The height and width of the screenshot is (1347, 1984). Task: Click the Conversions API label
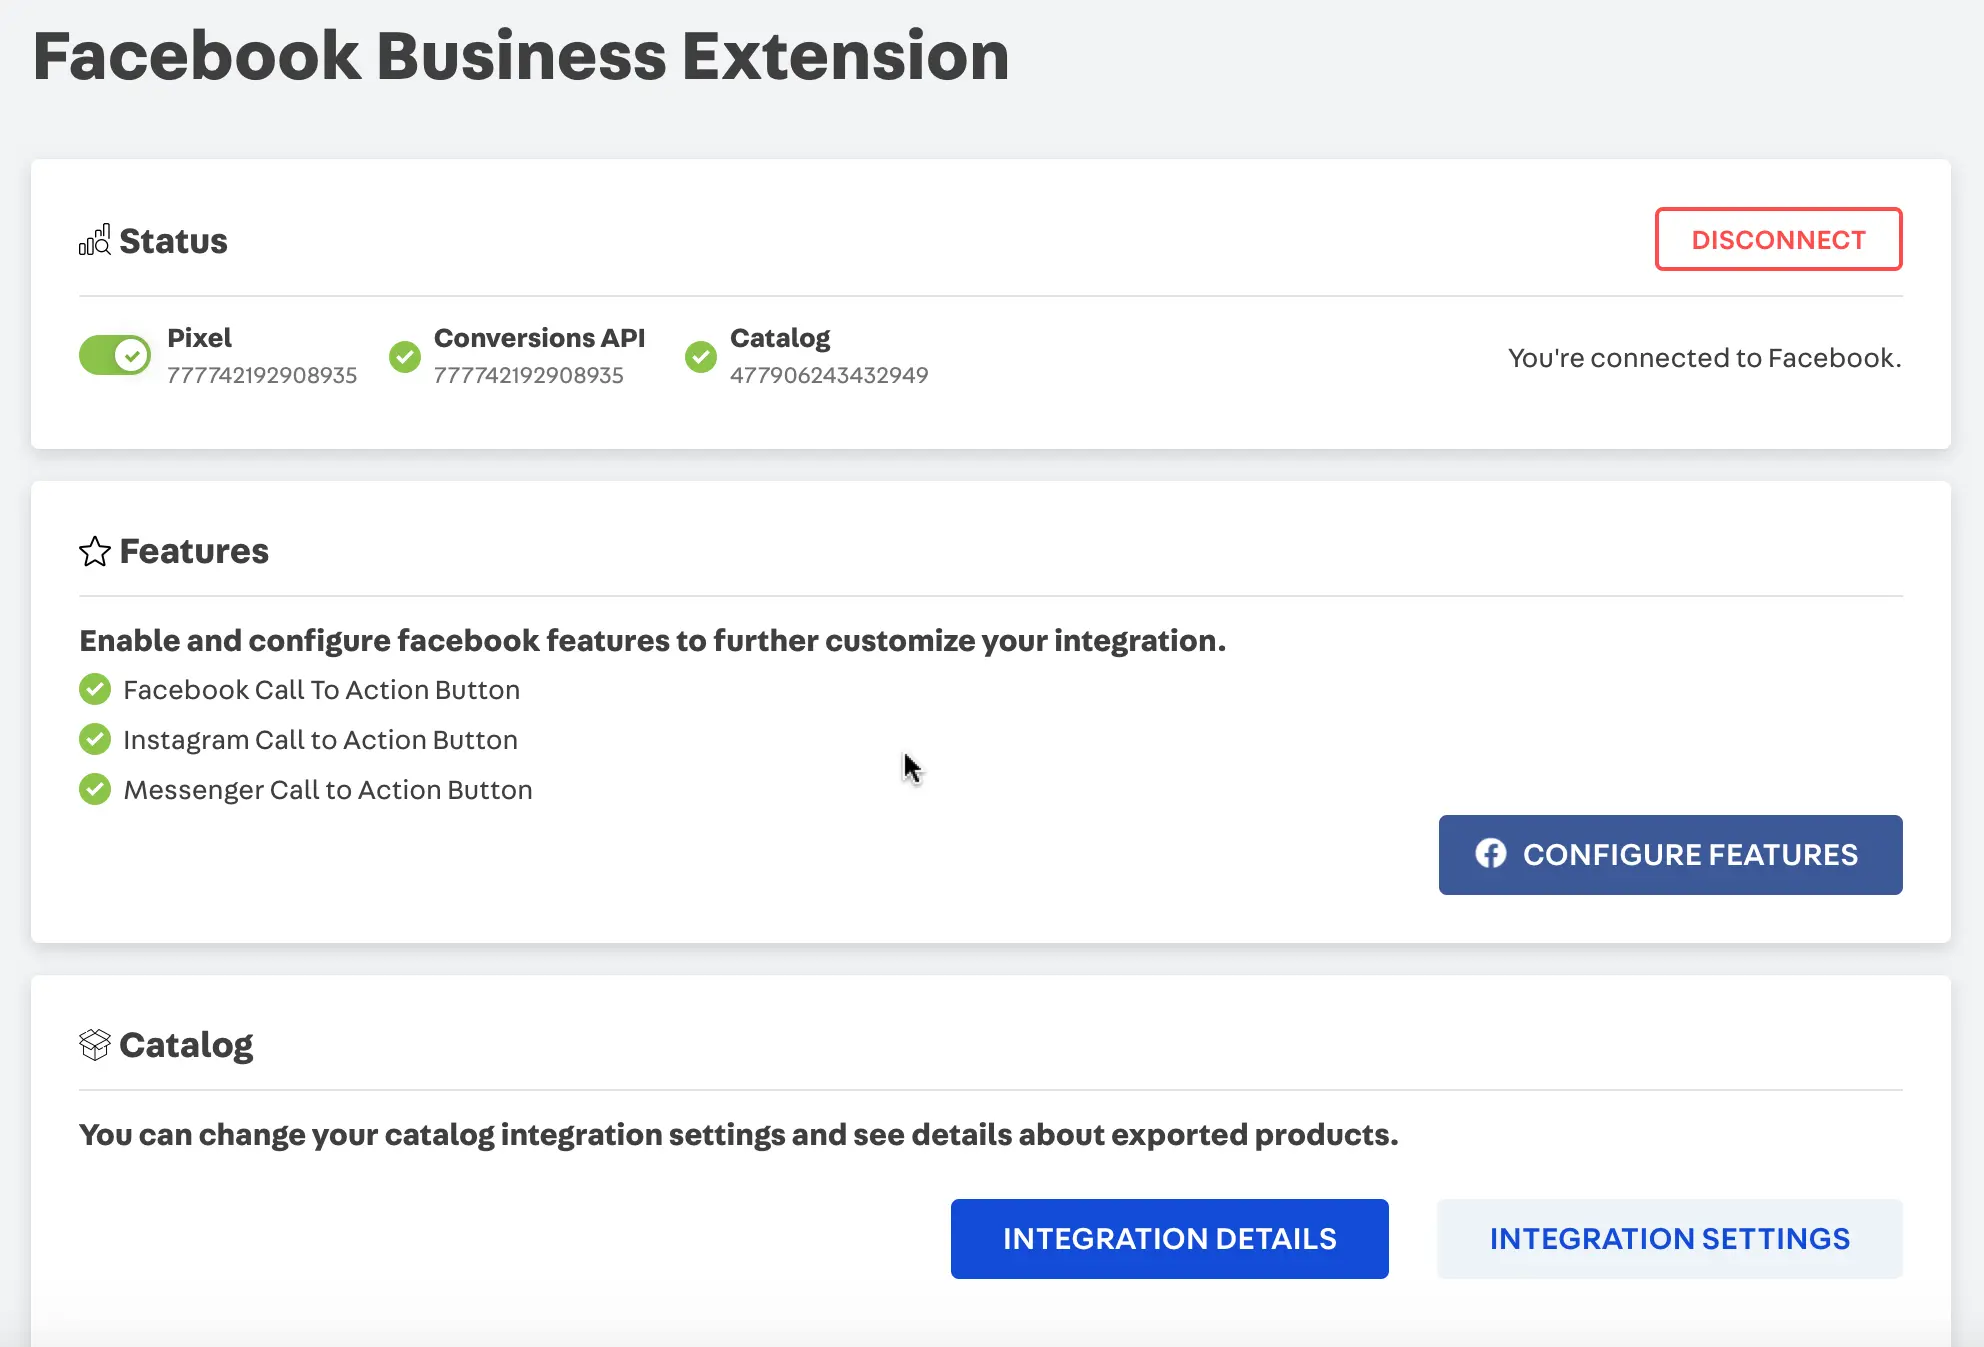(x=539, y=338)
